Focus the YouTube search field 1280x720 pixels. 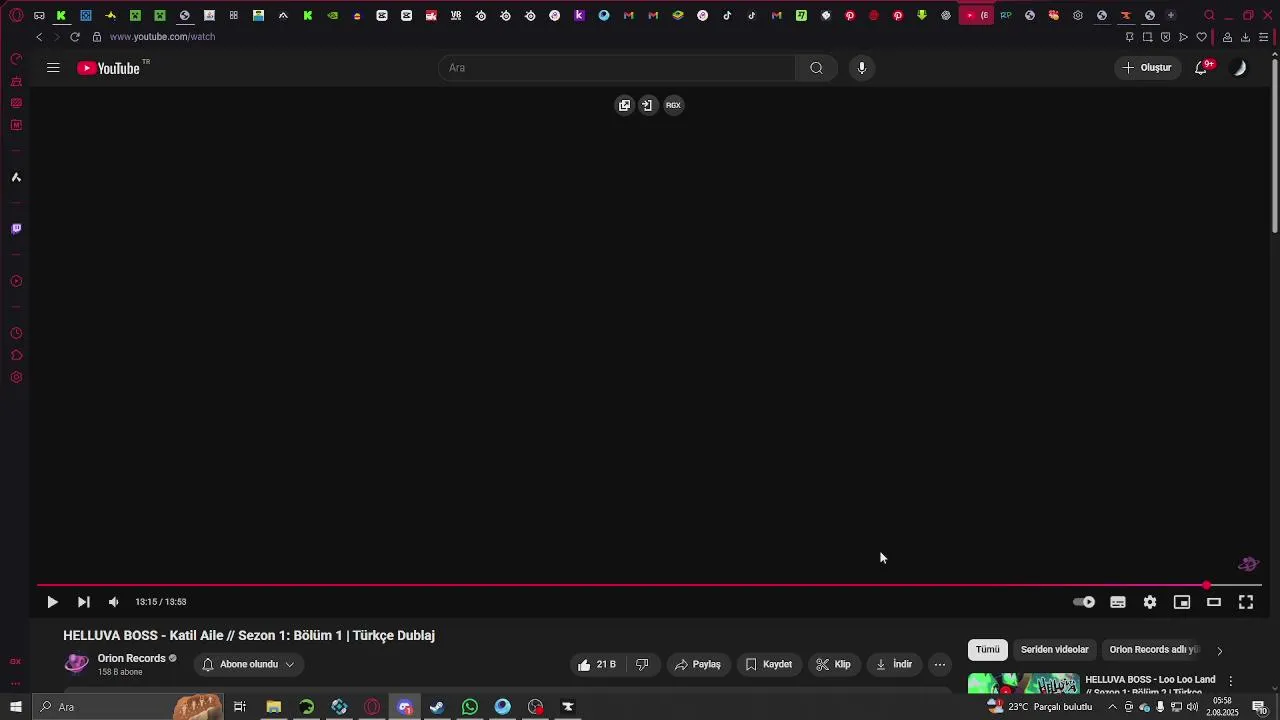(617, 68)
